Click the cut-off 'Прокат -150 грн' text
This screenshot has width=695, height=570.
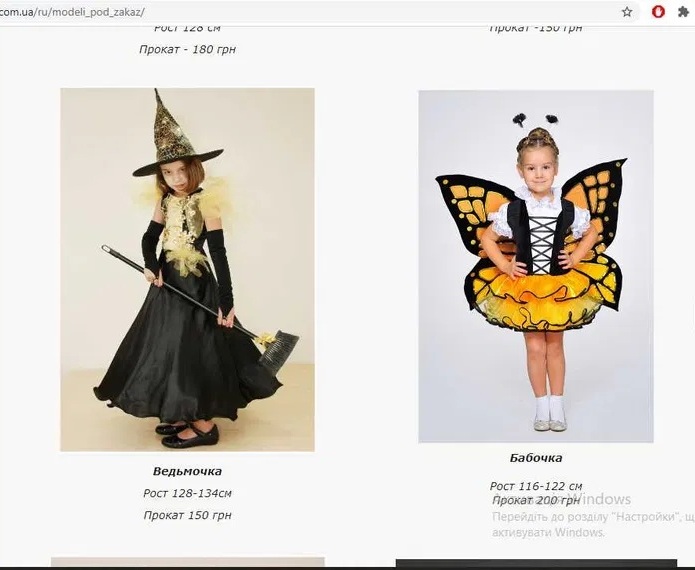tap(536, 28)
